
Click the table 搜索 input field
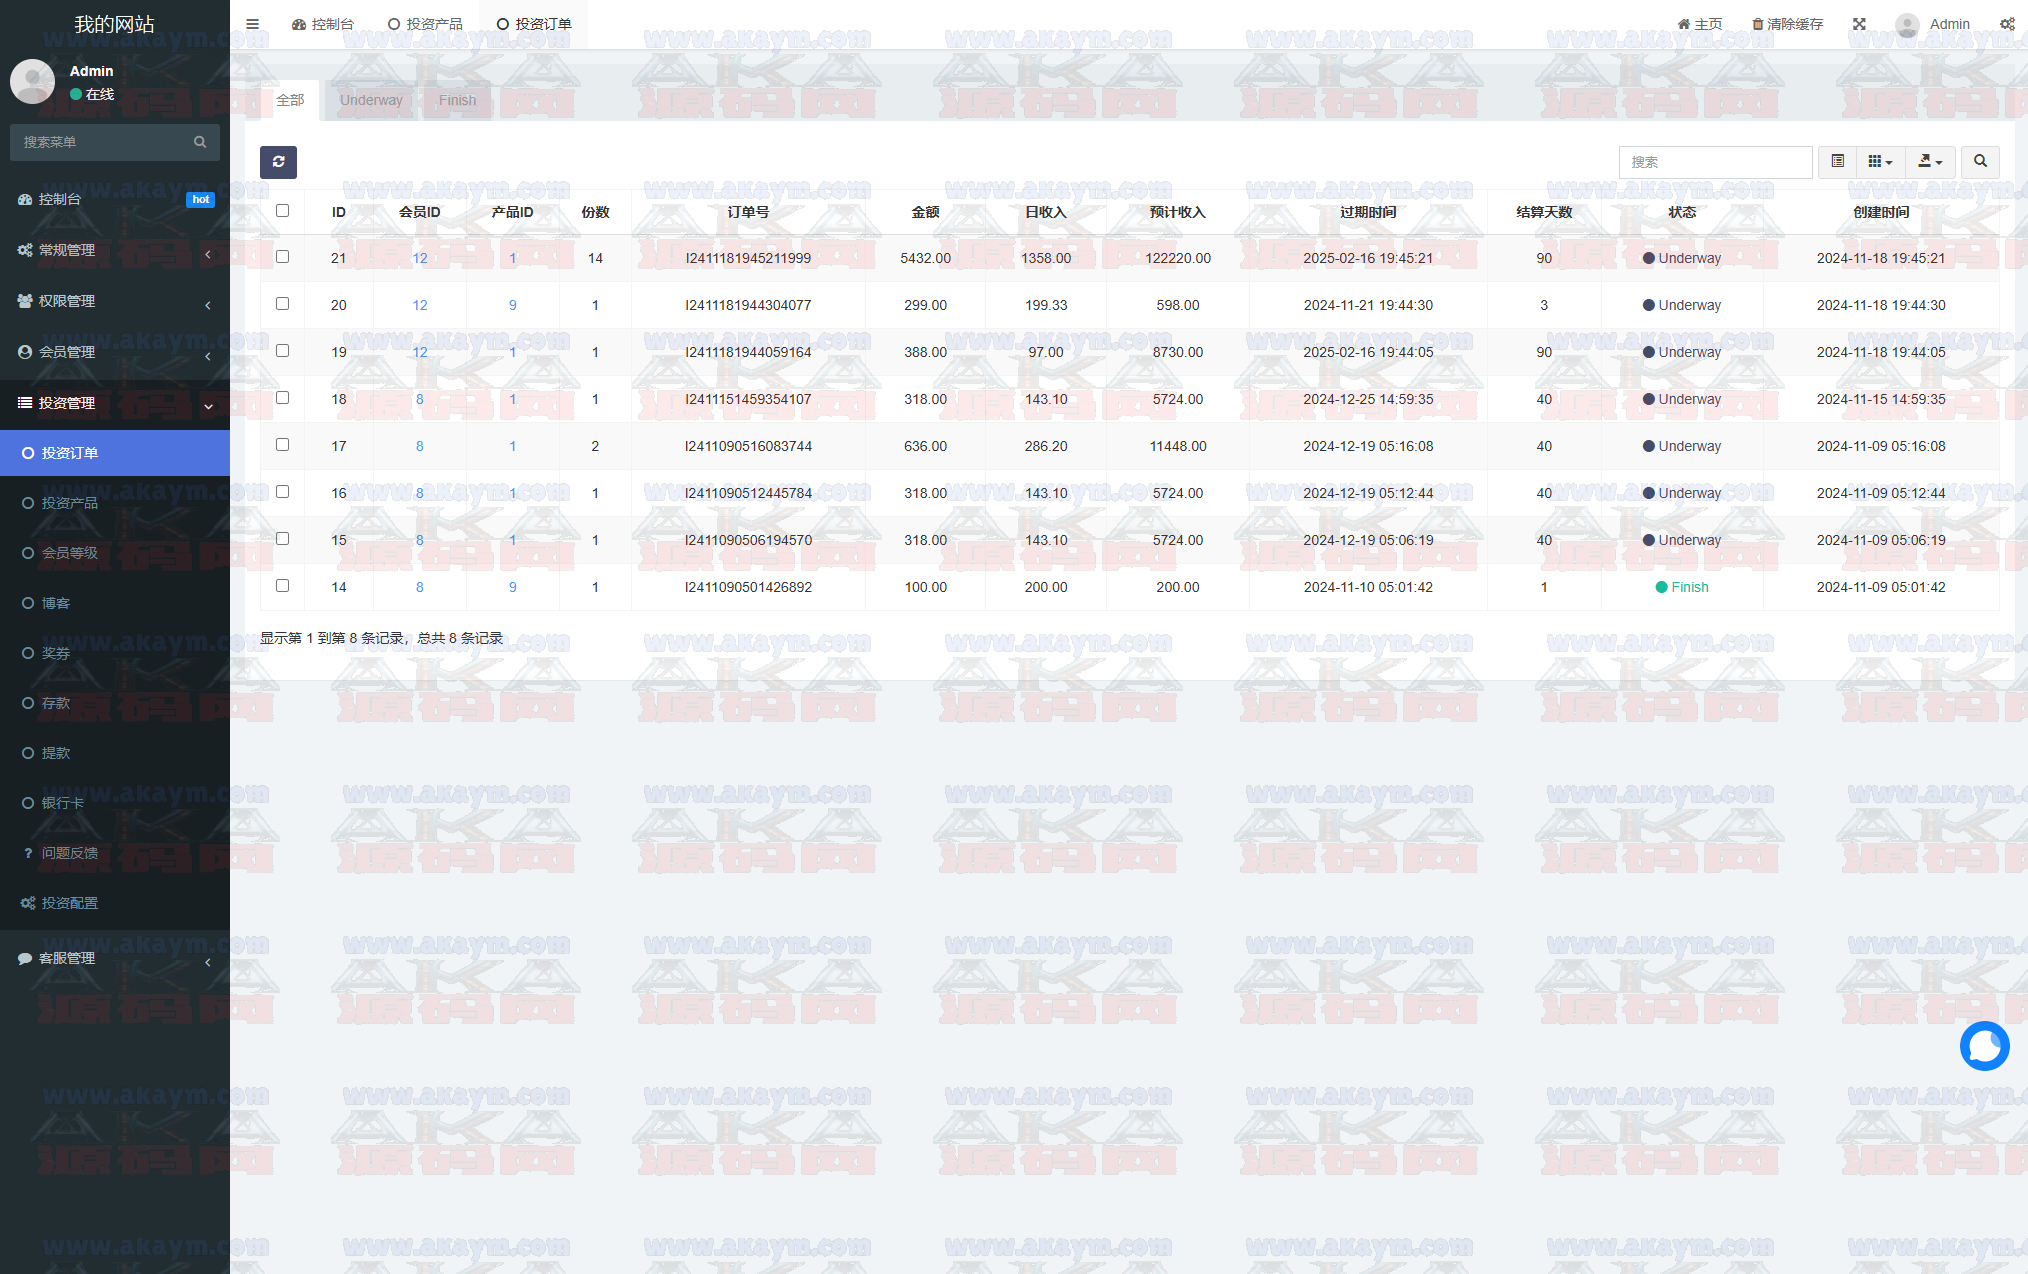(1714, 161)
